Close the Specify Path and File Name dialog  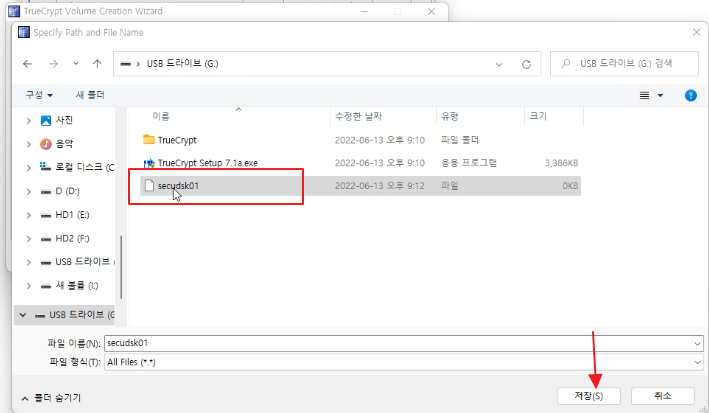(696, 32)
